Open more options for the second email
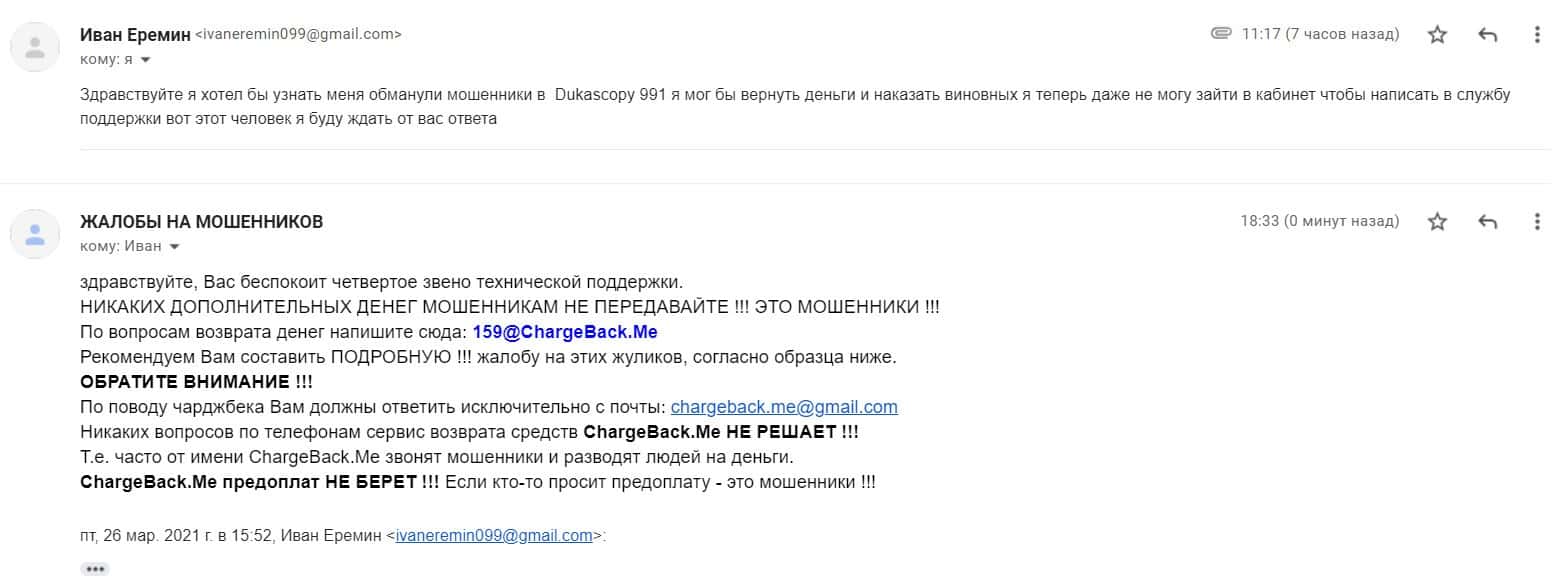The height and width of the screenshot is (584, 1568). 1537,222
